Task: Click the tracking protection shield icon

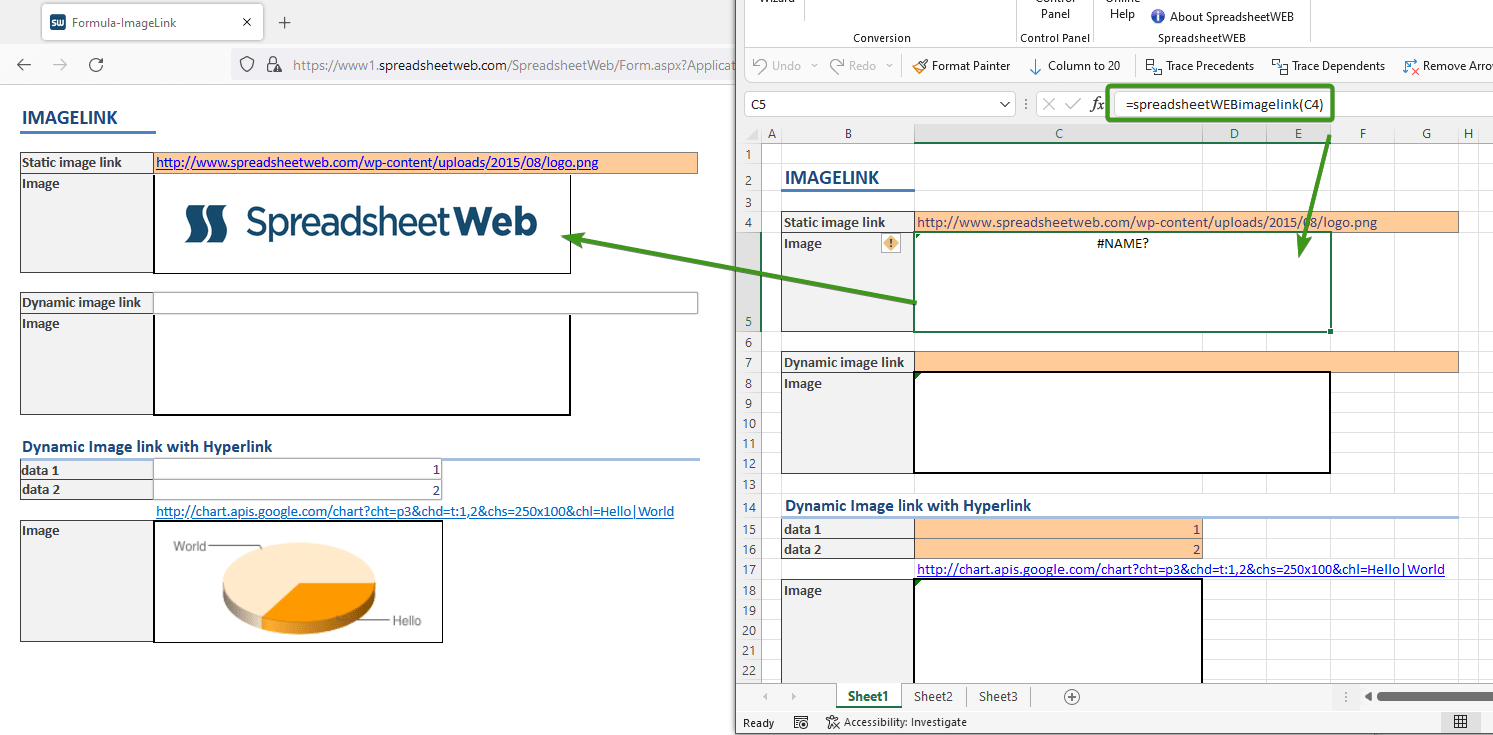Action: click(x=247, y=65)
